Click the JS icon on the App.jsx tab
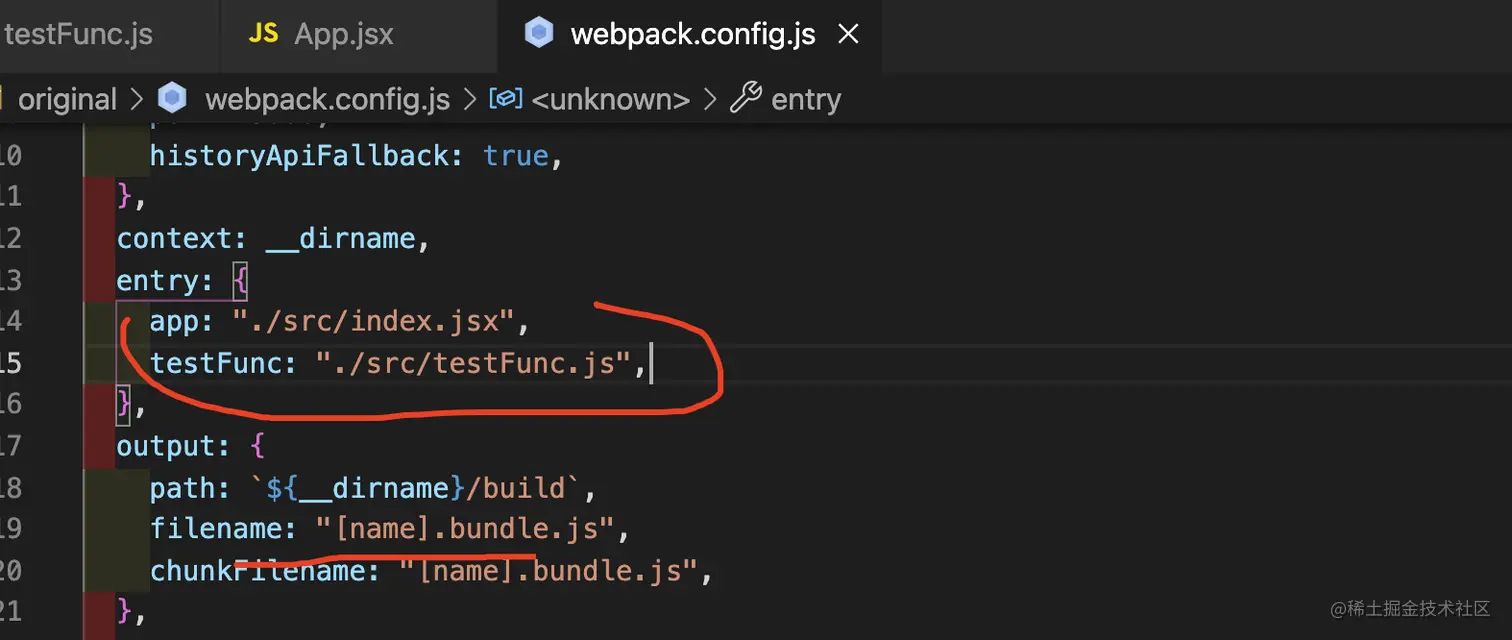1512x640 pixels. point(263,35)
